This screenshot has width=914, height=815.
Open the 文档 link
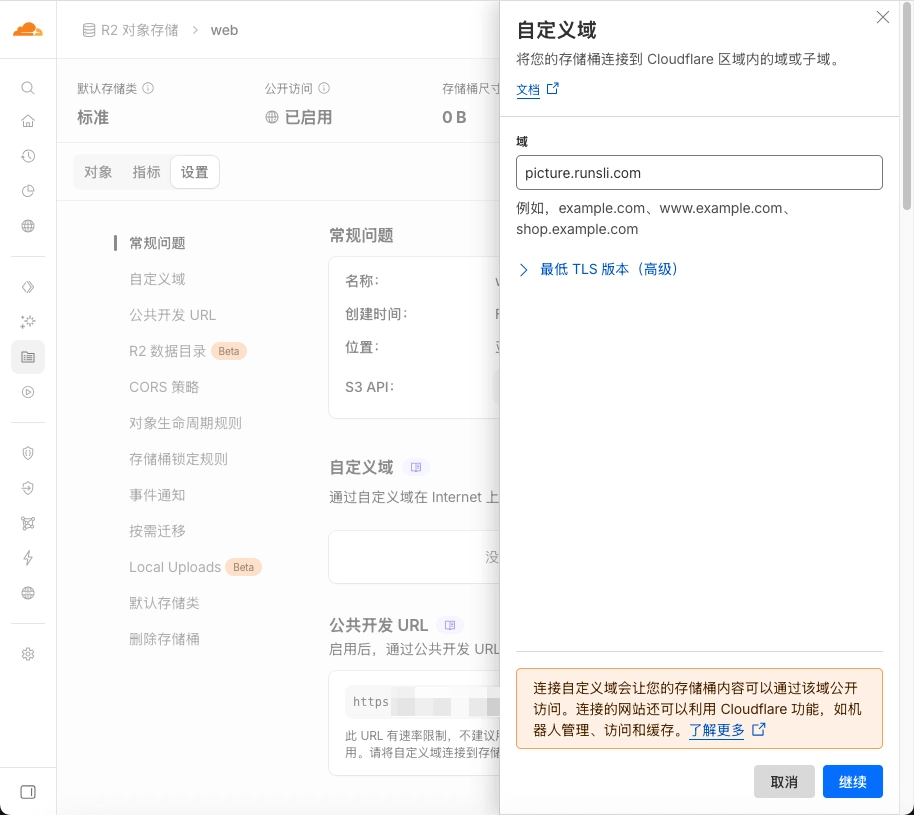coord(528,90)
